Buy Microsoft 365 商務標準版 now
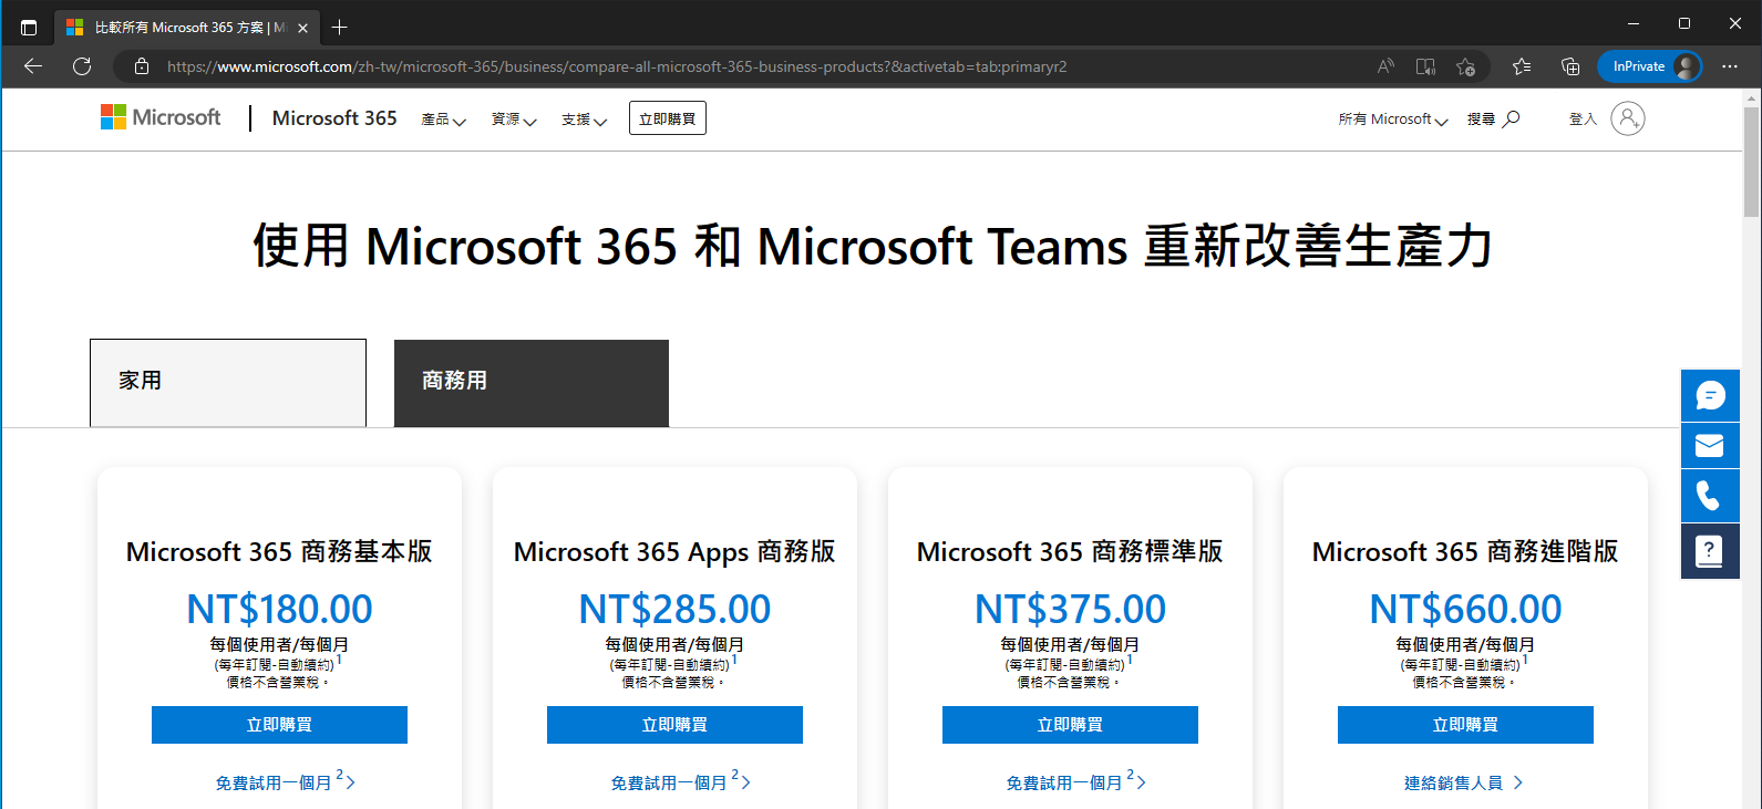1762x809 pixels. pos(1070,725)
